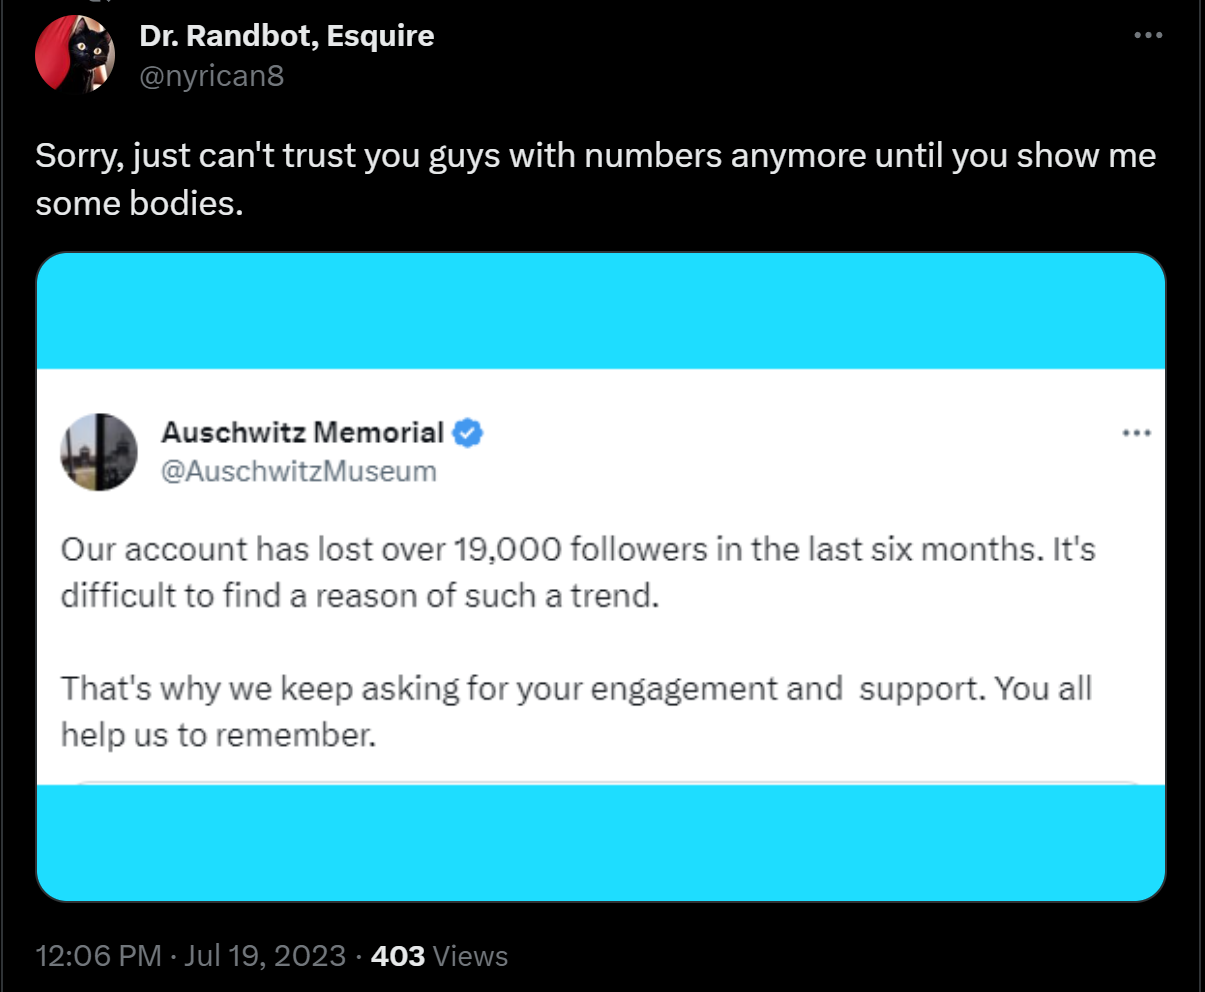The image size is (1205, 992).
Task: Open the Dr. Randbot, Esquire display name
Action: pos(286,36)
